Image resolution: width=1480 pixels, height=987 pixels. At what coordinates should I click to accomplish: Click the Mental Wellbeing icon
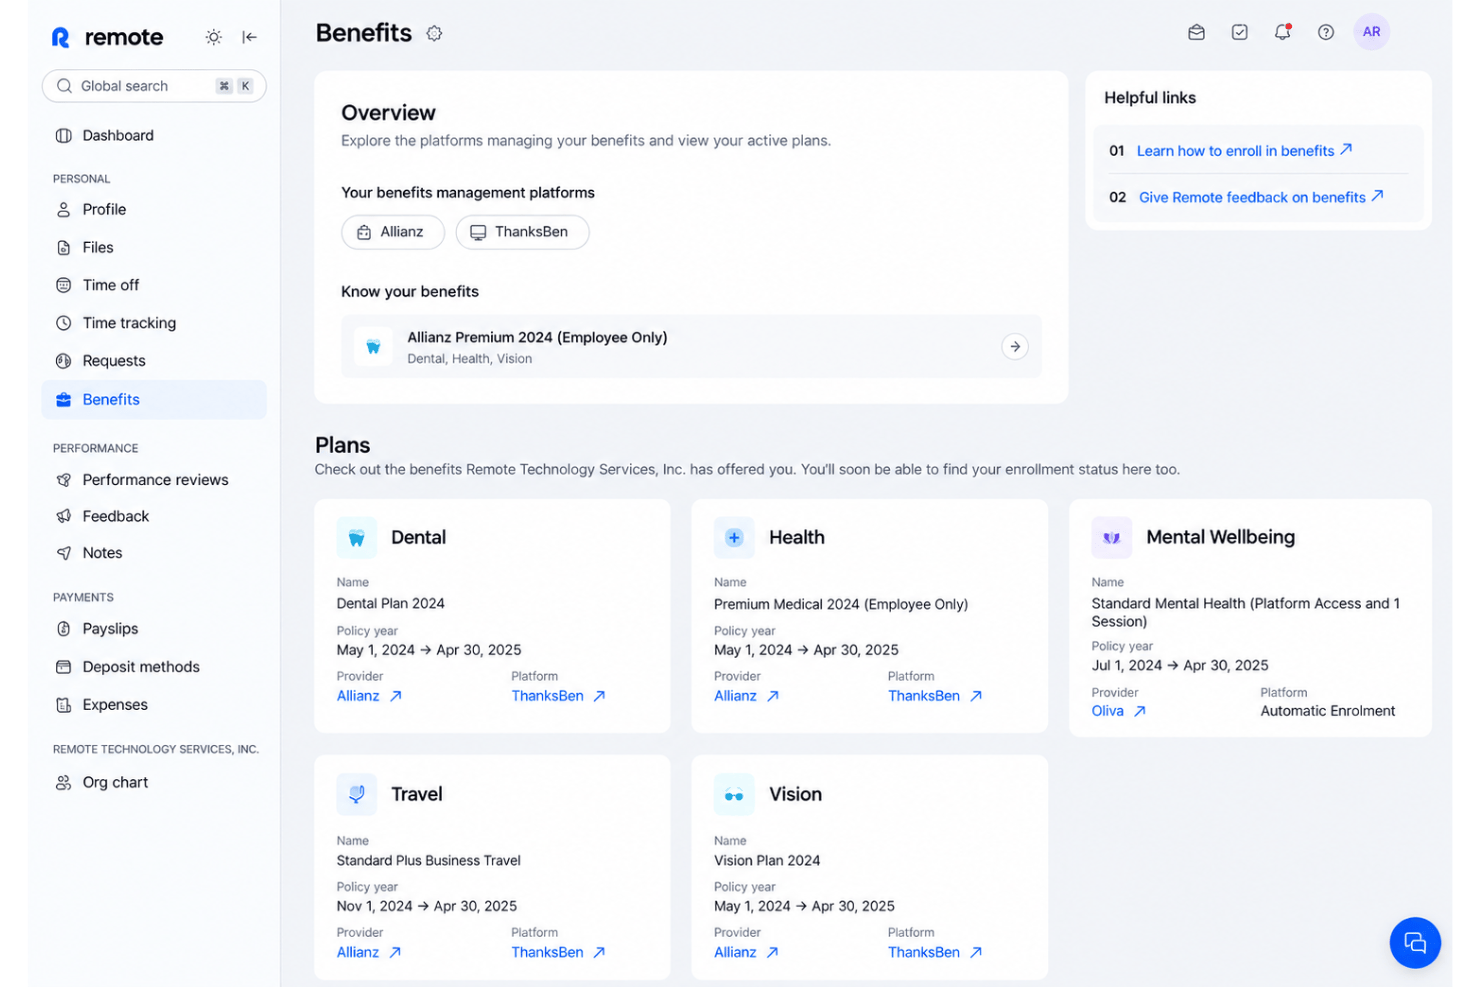[x=1112, y=538]
